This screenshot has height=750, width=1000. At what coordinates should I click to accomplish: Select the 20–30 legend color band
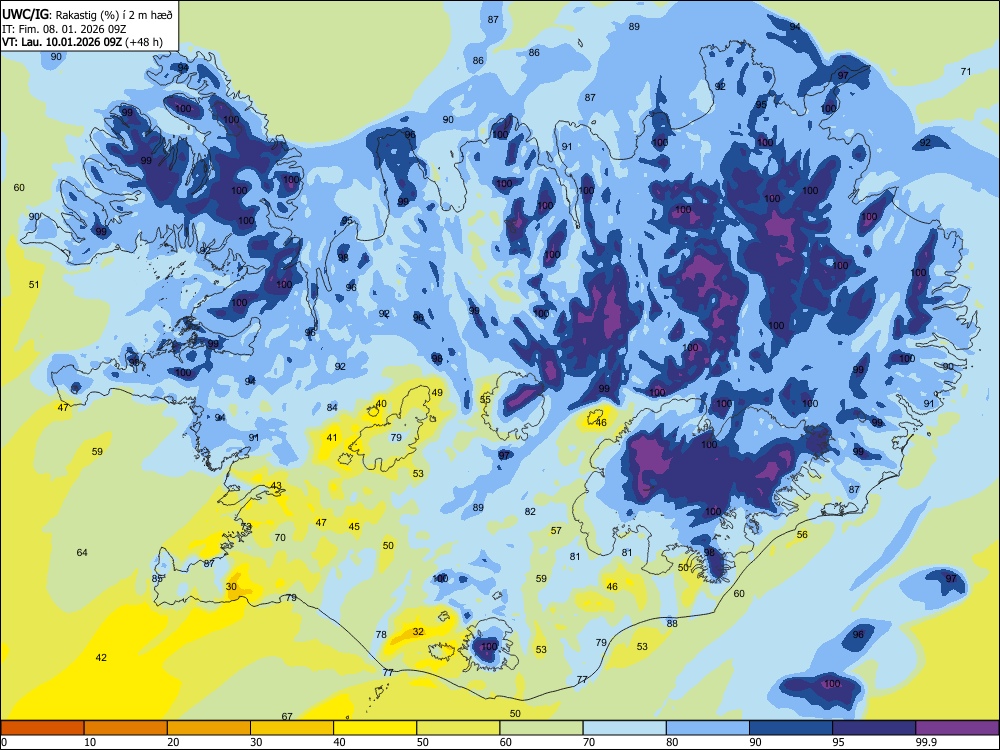click(209, 728)
